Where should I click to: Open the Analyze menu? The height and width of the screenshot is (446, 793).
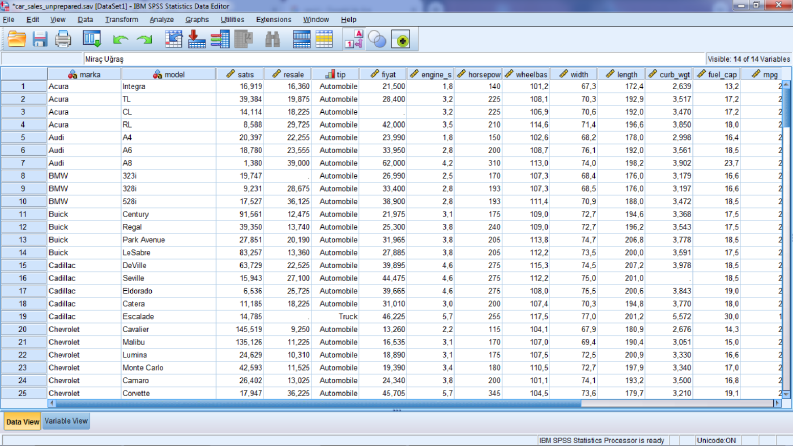(x=161, y=19)
